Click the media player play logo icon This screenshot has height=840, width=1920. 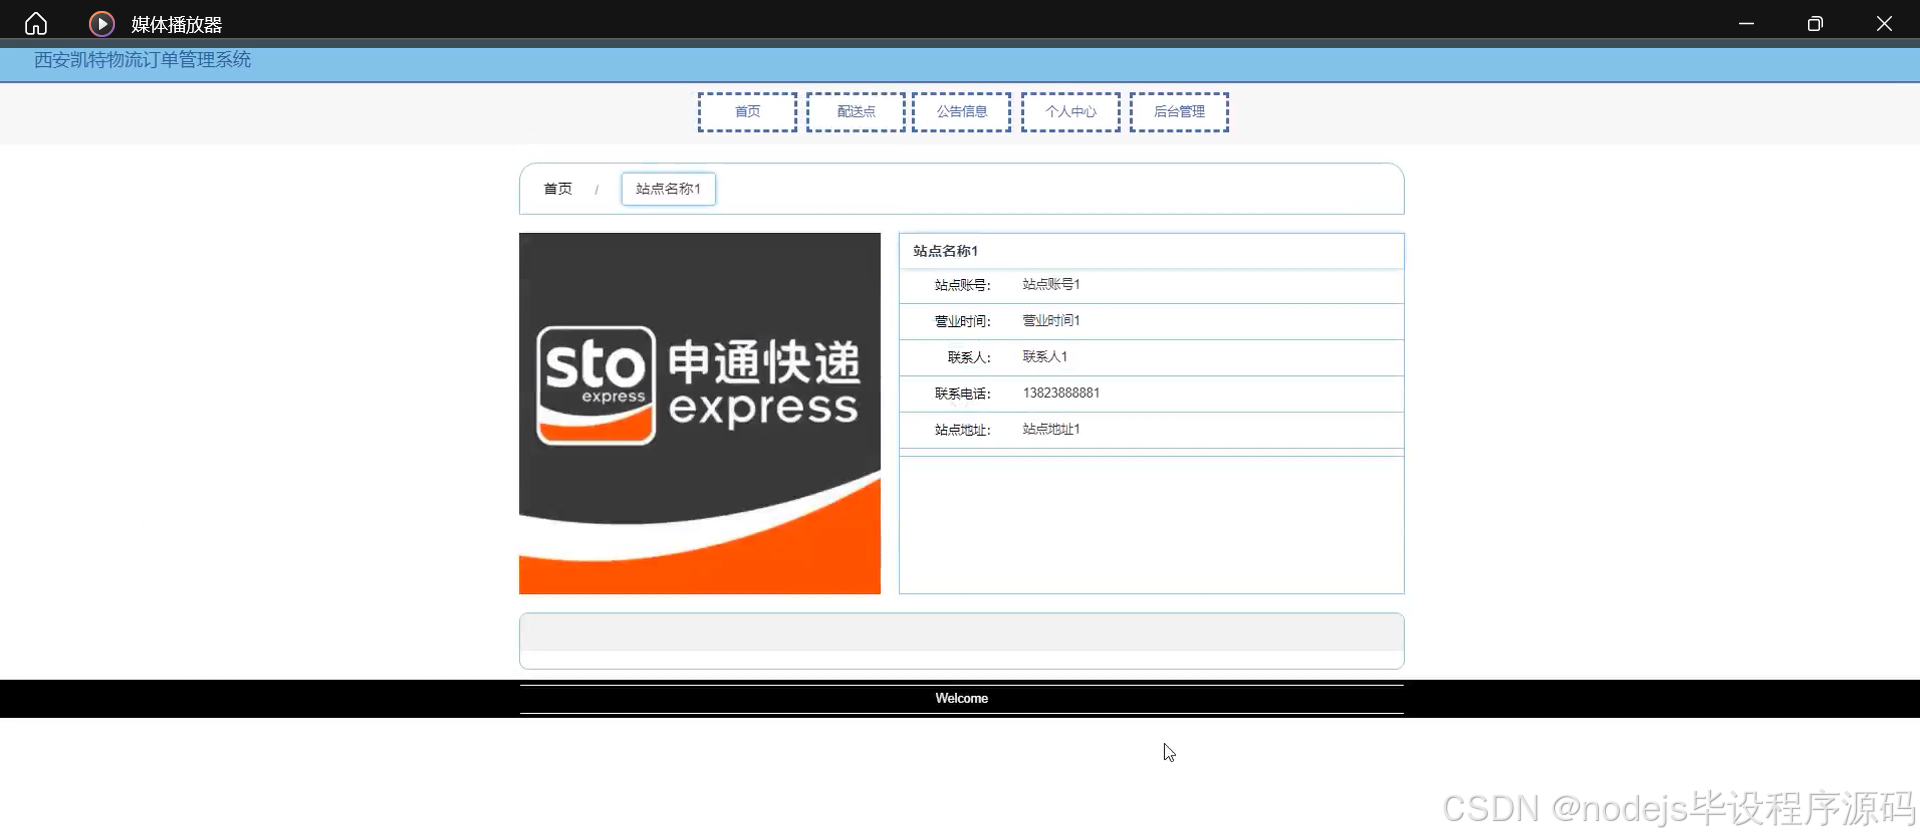tap(102, 23)
